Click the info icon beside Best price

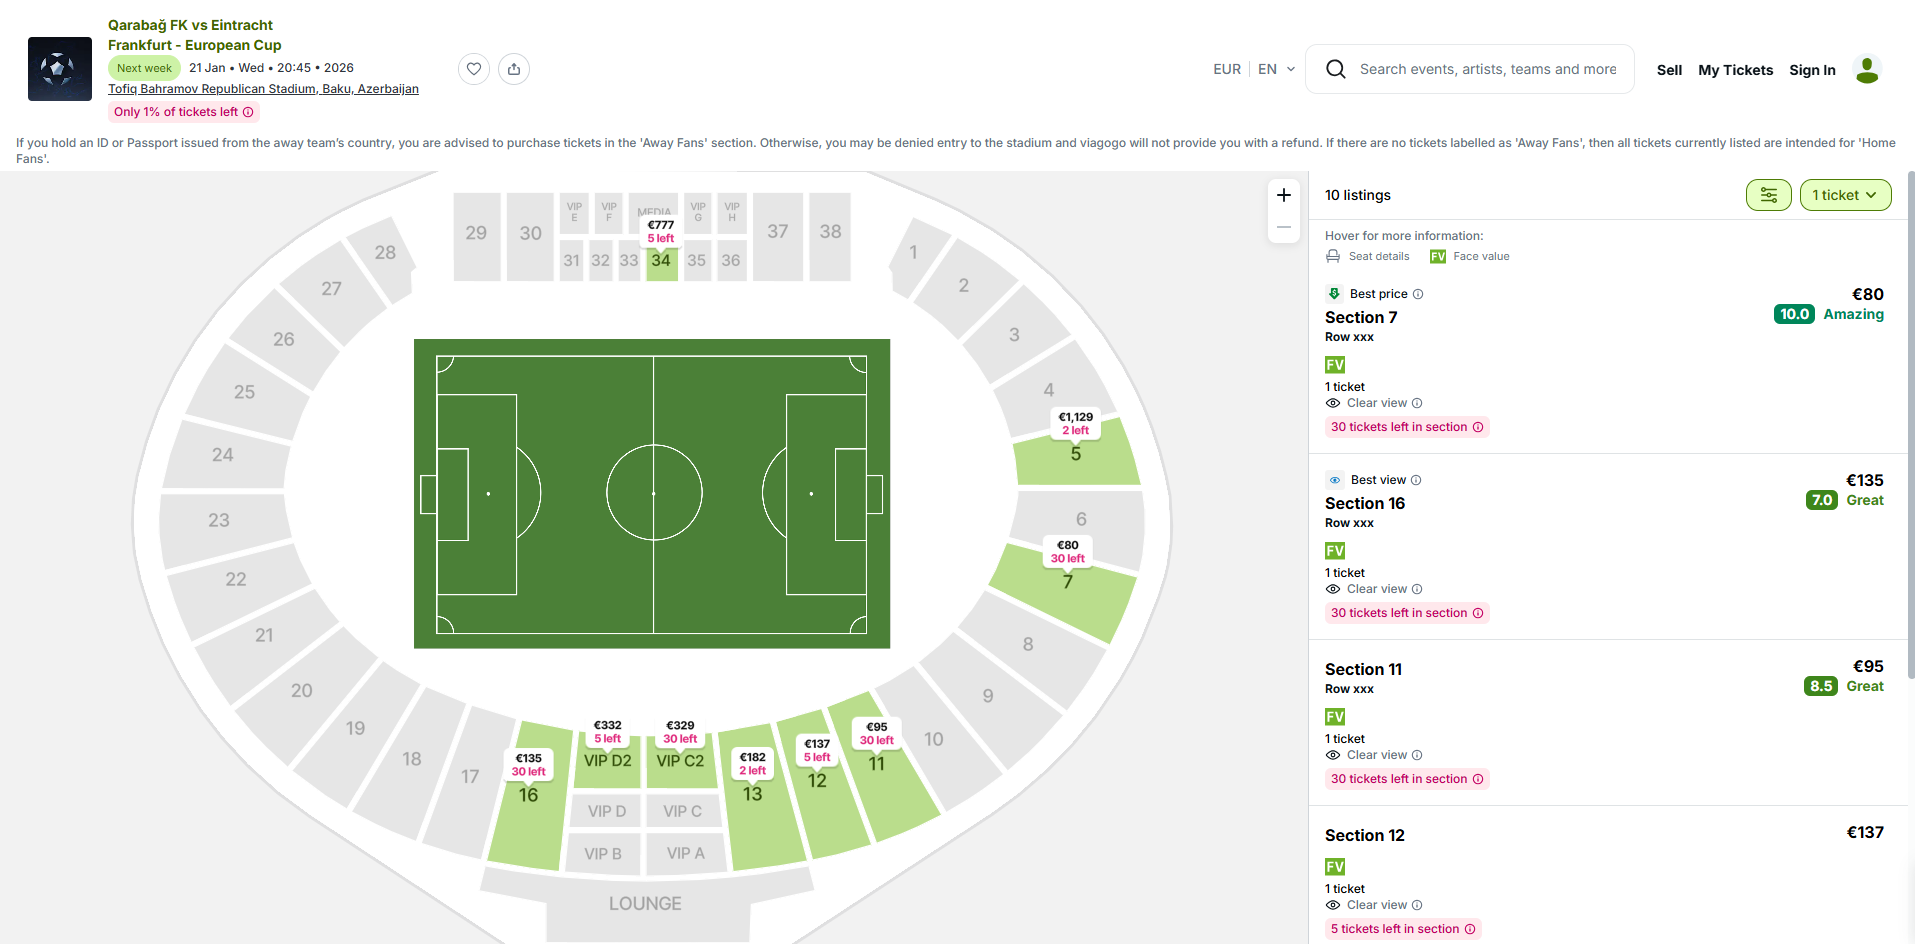click(x=1418, y=294)
